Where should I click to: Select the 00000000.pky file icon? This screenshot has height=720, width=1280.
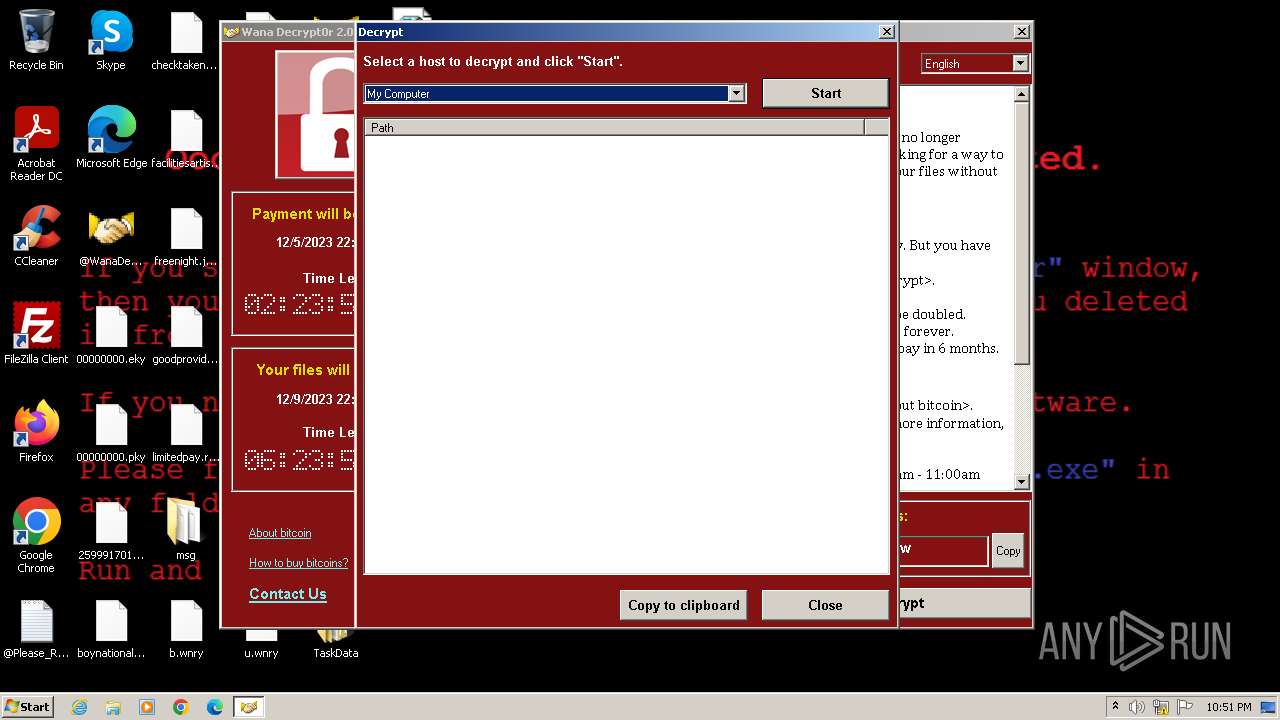(x=111, y=432)
